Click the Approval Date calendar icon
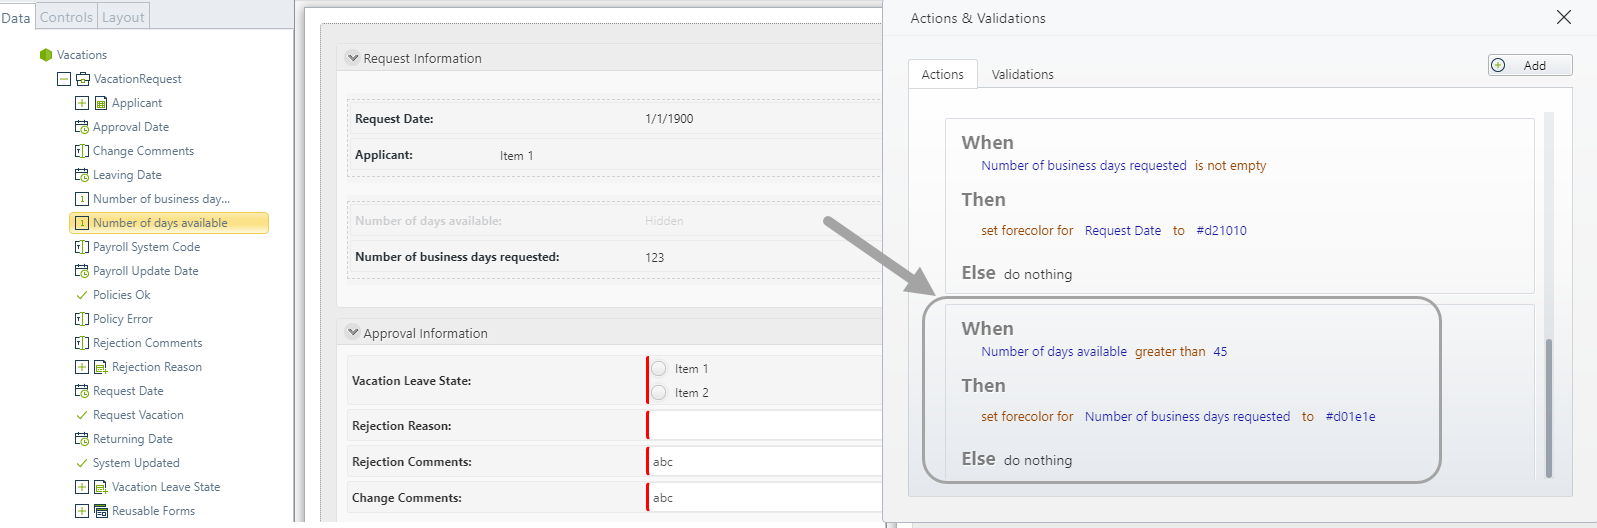This screenshot has width=1597, height=528. 82,127
